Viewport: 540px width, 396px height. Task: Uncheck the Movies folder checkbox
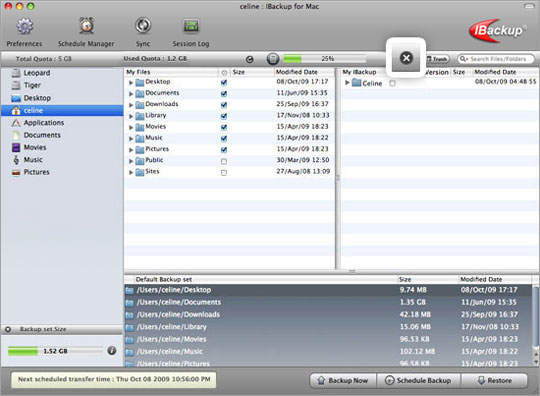224,127
